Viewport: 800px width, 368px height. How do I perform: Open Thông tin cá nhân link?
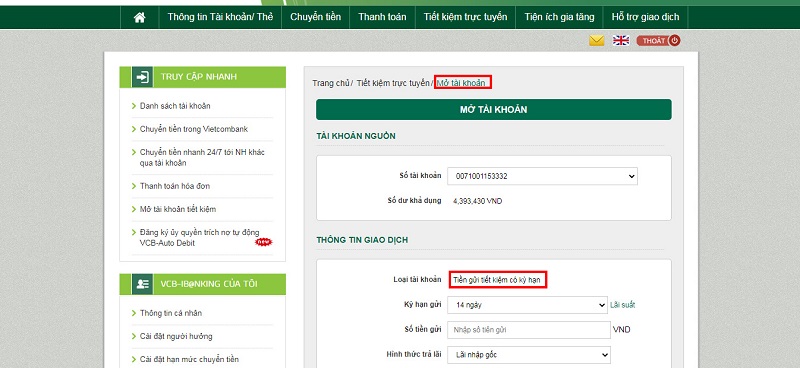(172, 313)
